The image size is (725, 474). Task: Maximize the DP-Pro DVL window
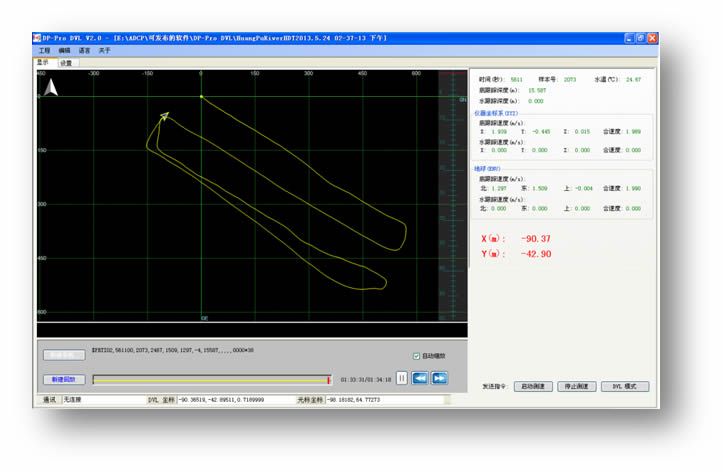pyautogui.click(x=641, y=38)
